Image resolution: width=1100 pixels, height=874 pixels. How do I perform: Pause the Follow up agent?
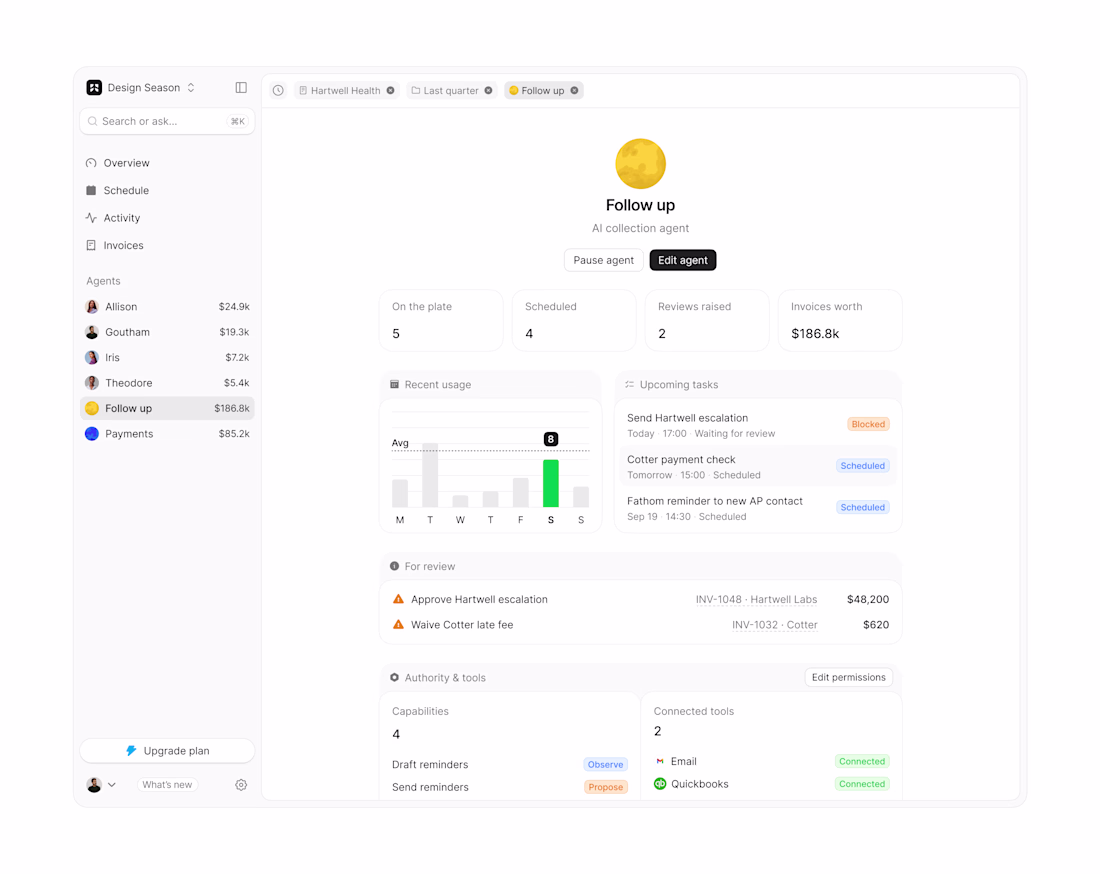603,260
